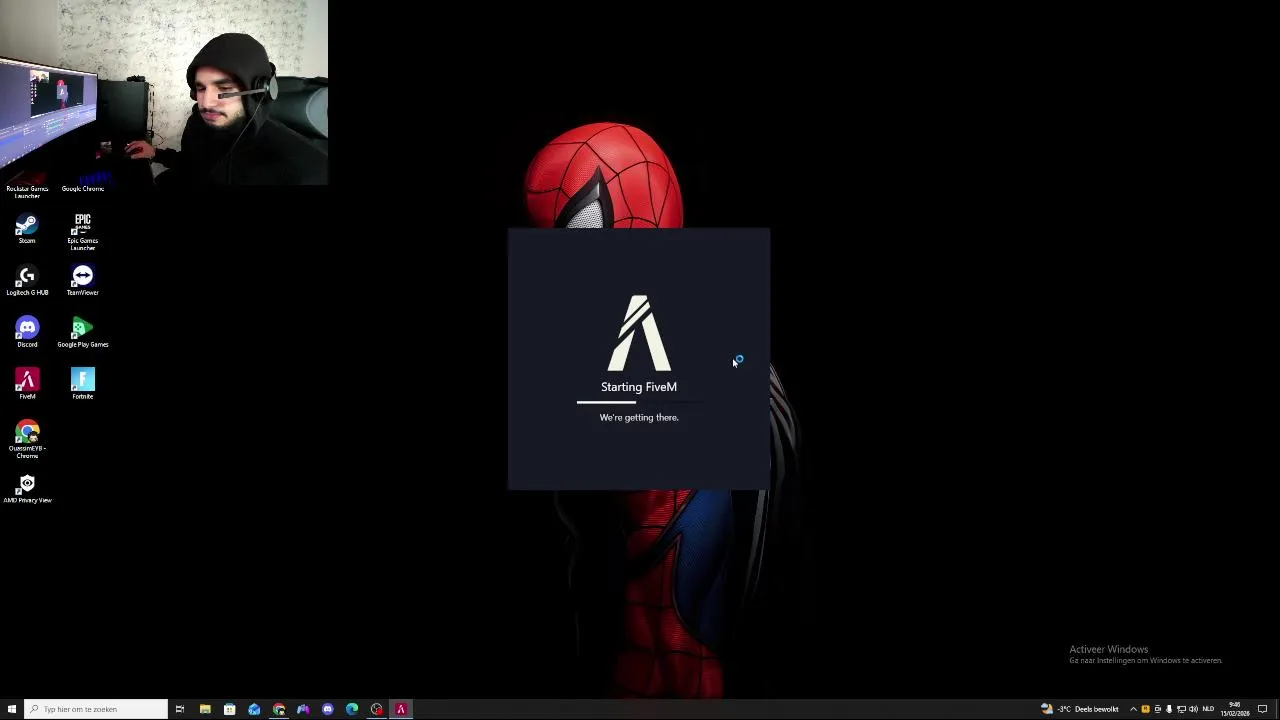Open Microsoft Store from the taskbar
Viewport: 1280px width, 720px height.
tap(229, 709)
